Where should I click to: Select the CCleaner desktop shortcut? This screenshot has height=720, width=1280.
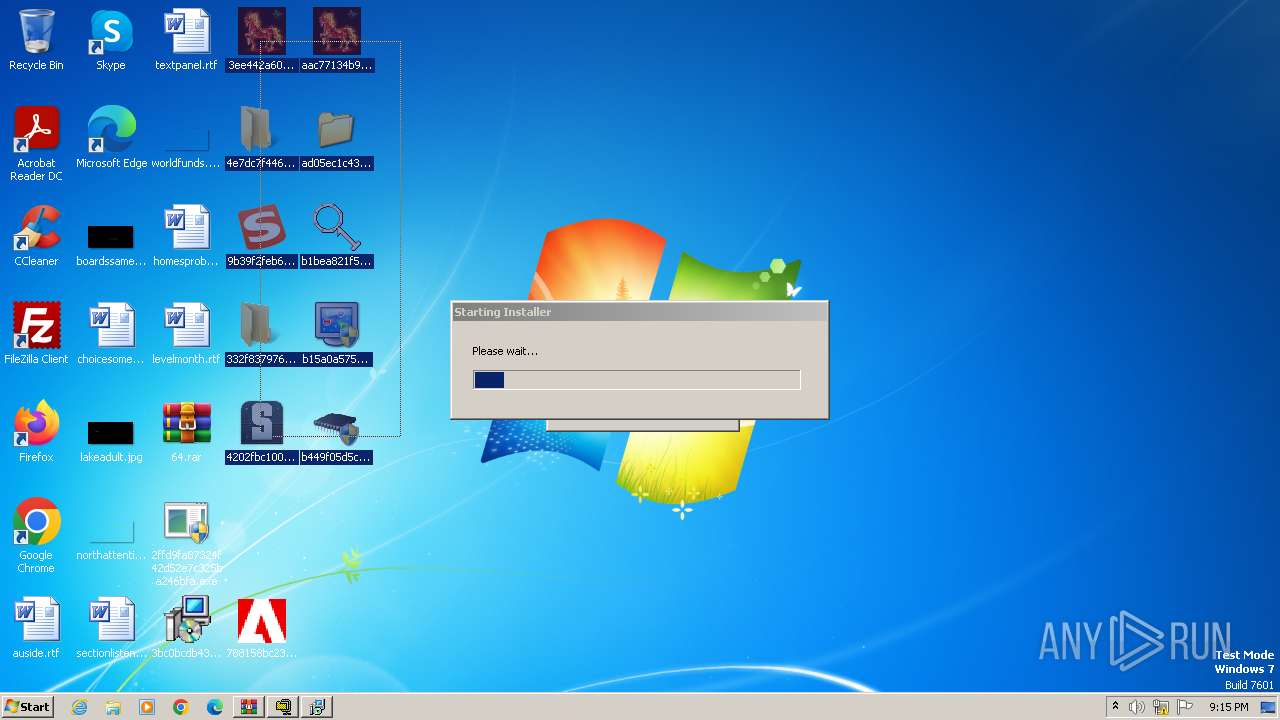click(36, 236)
